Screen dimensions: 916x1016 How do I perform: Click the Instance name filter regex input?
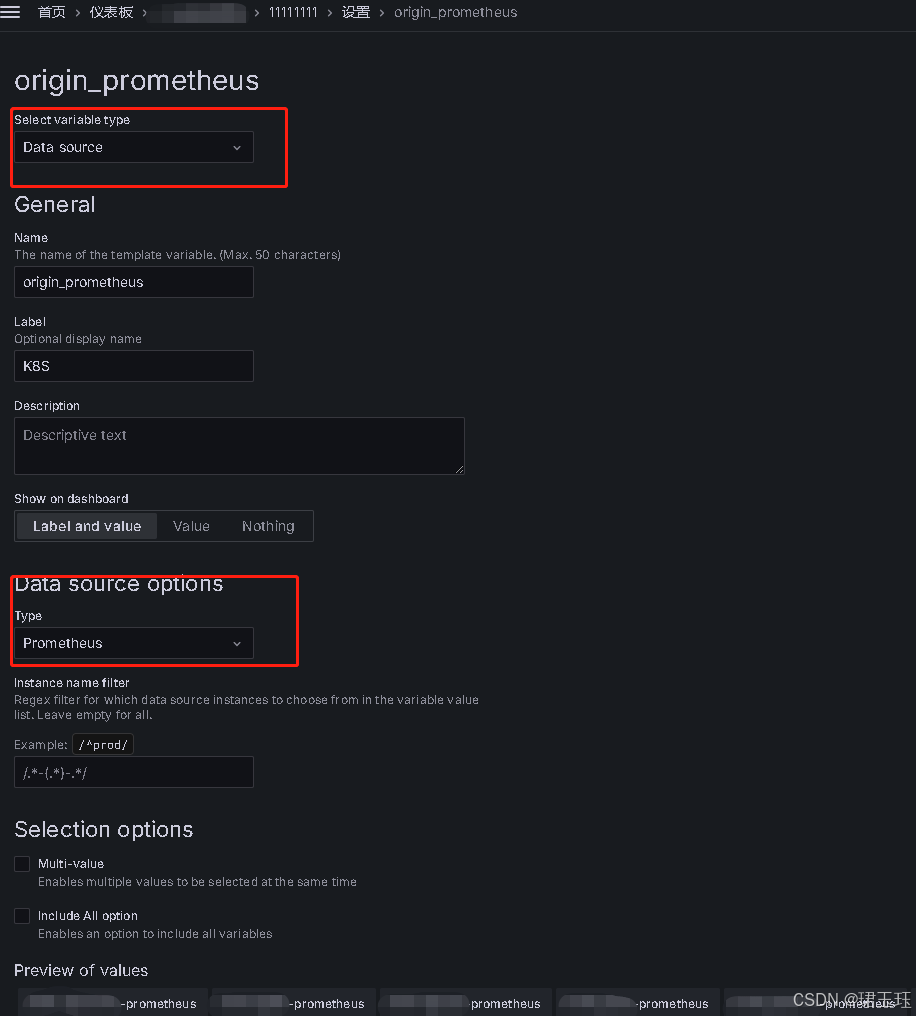pos(133,771)
